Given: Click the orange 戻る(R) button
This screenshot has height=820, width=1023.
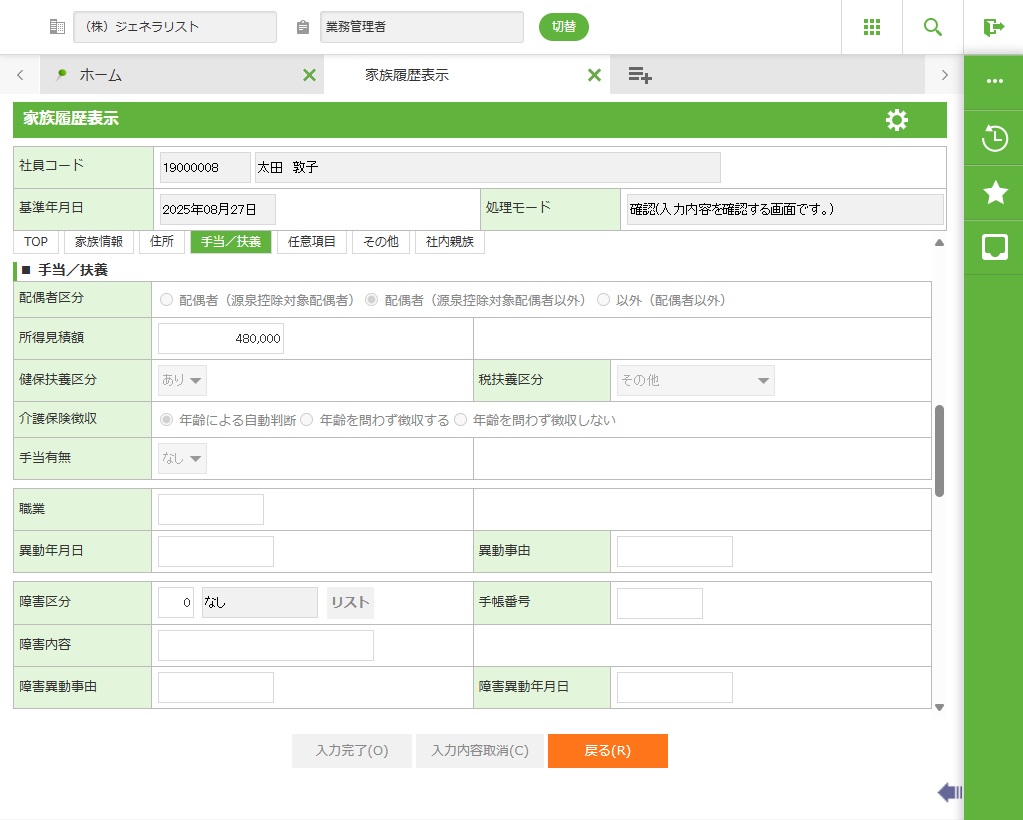Looking at the screenshot, I should (607, 751).
